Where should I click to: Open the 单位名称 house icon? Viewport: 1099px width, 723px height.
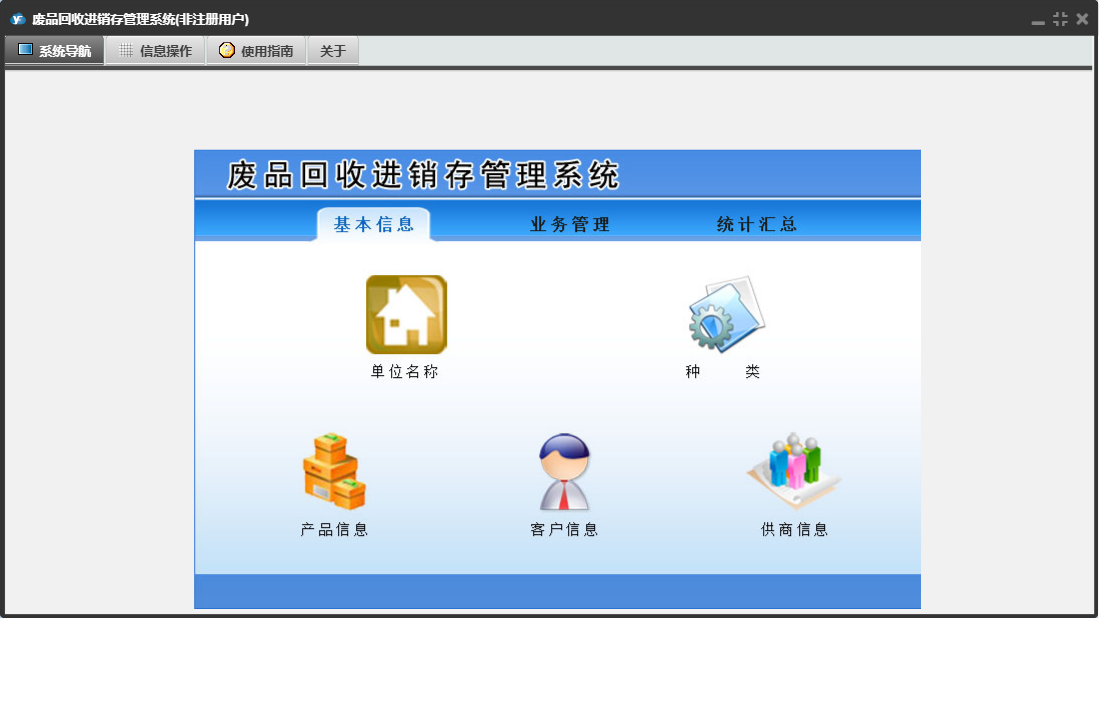(407, 315)
